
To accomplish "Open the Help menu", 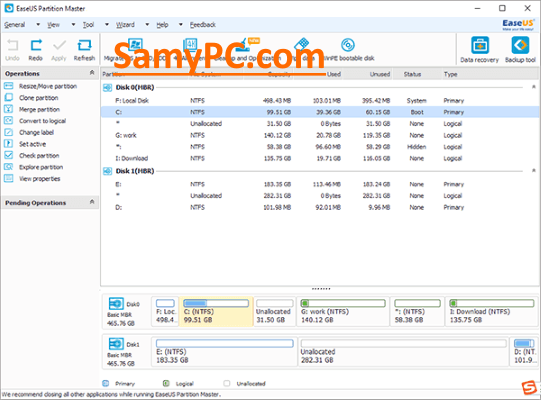I will pyautogui.click(x=162, y=25).
